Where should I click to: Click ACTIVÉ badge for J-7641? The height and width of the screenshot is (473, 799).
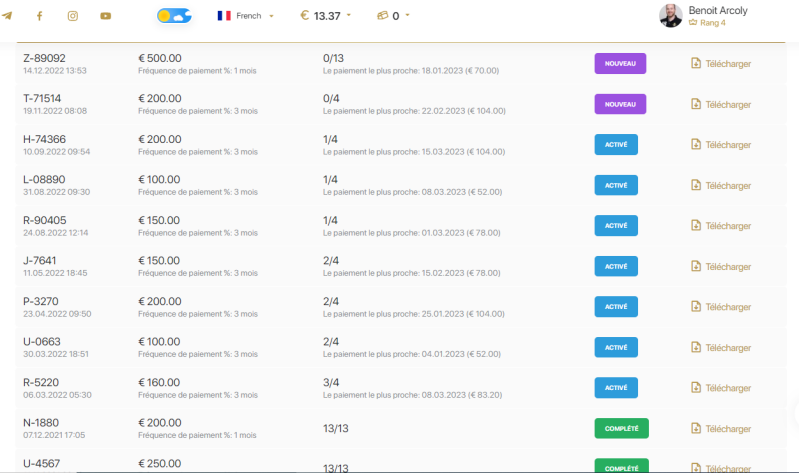click(616, 266)
